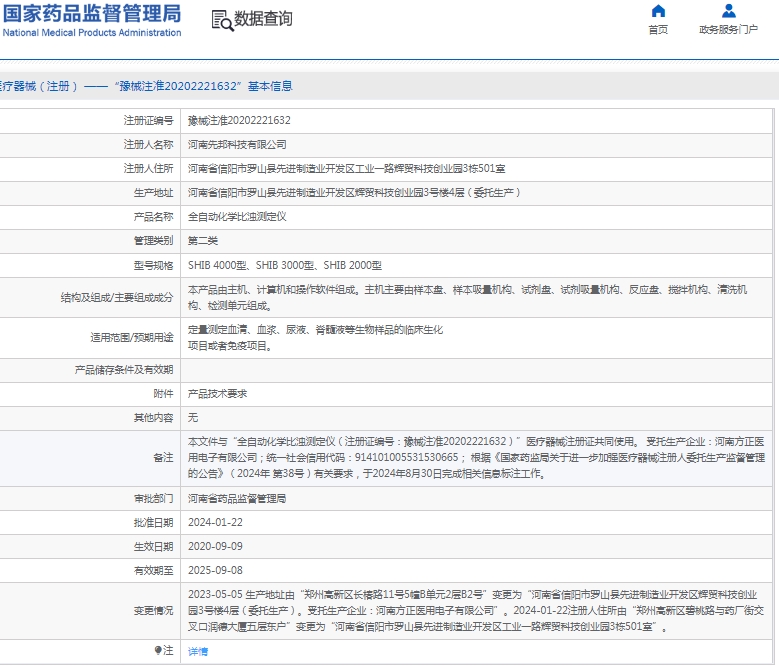Click structure description starting 本产品由主机
This screenshot has width=779, height=670.
(467, 298)
